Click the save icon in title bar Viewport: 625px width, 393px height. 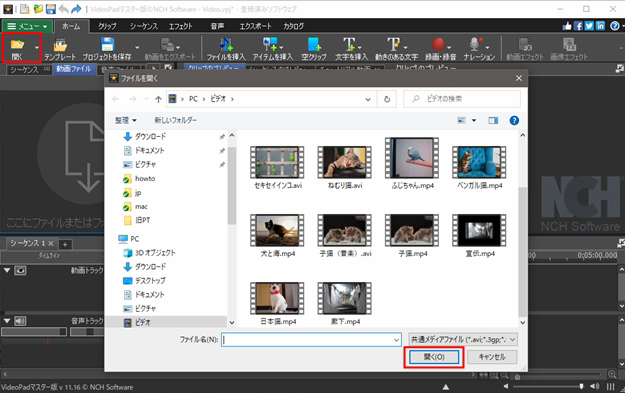[x=51, y=9]
